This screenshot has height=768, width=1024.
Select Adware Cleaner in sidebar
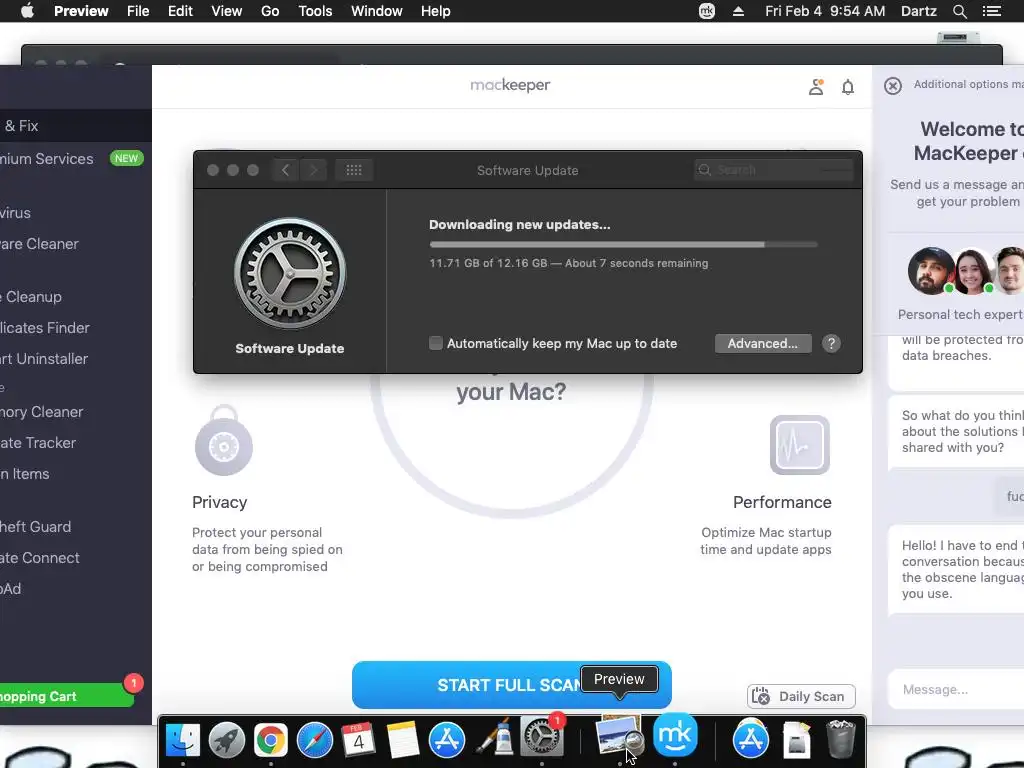(x=76, y=244)
